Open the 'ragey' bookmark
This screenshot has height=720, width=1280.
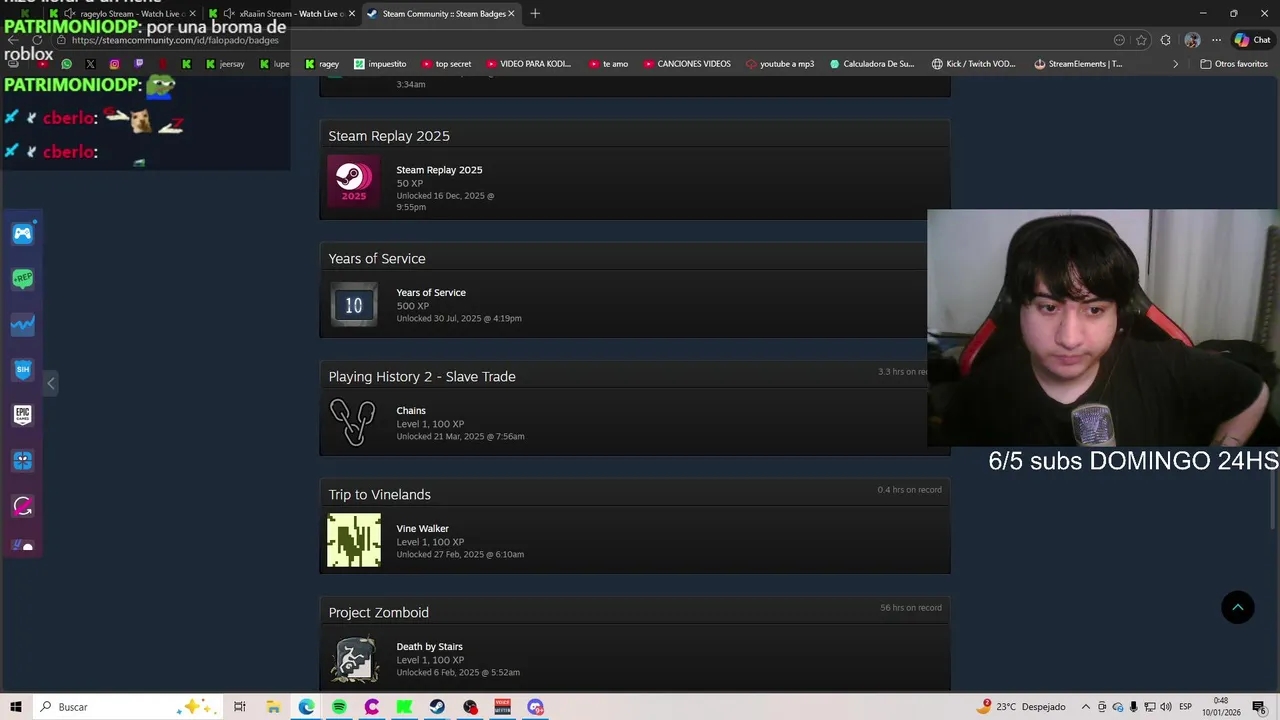pos(321,64)
